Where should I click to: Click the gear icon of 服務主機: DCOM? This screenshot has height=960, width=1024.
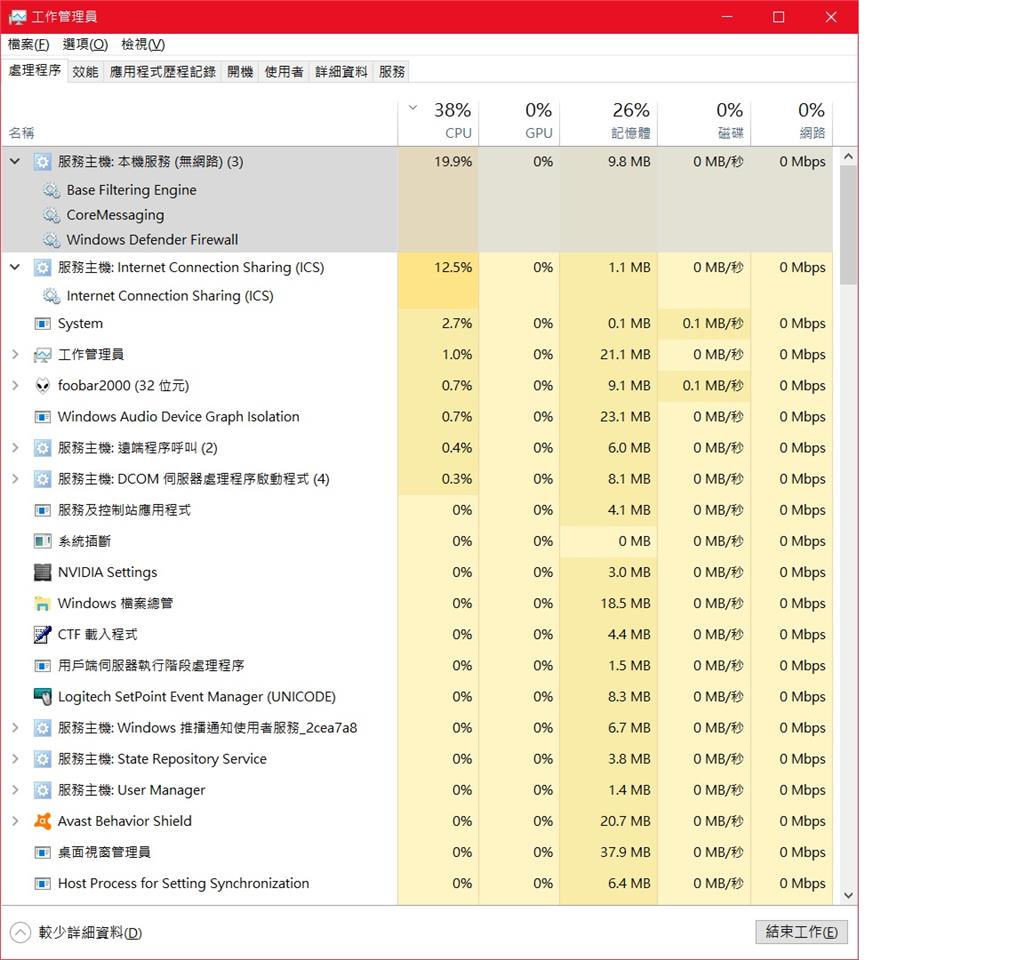coord(42,479)
